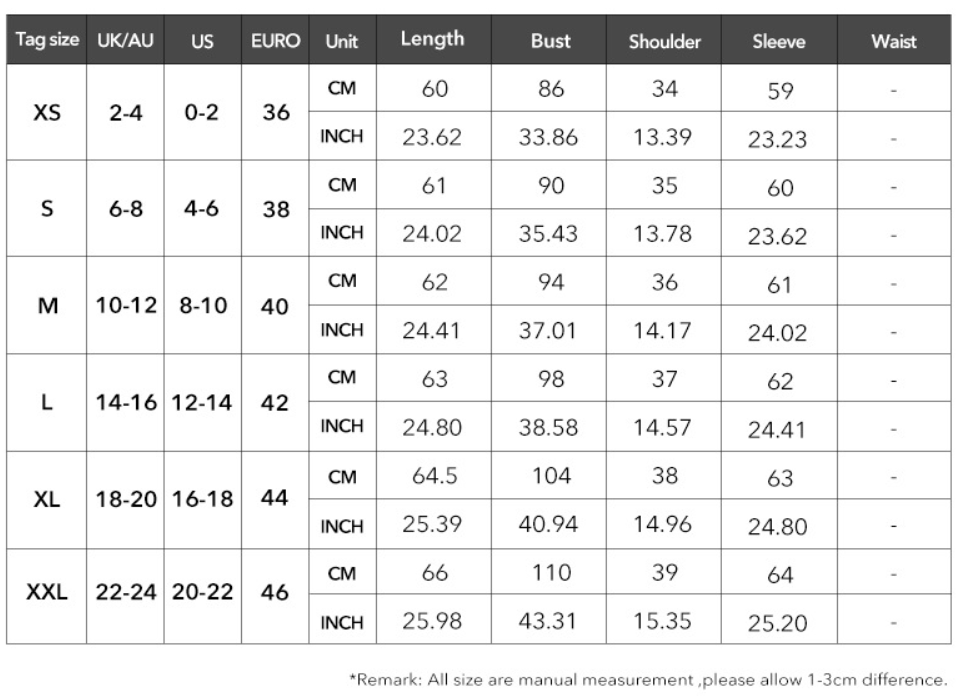Select UK/AU size 14-16 cell
This screenshot has height=696, width=962.
pos(126,403)
